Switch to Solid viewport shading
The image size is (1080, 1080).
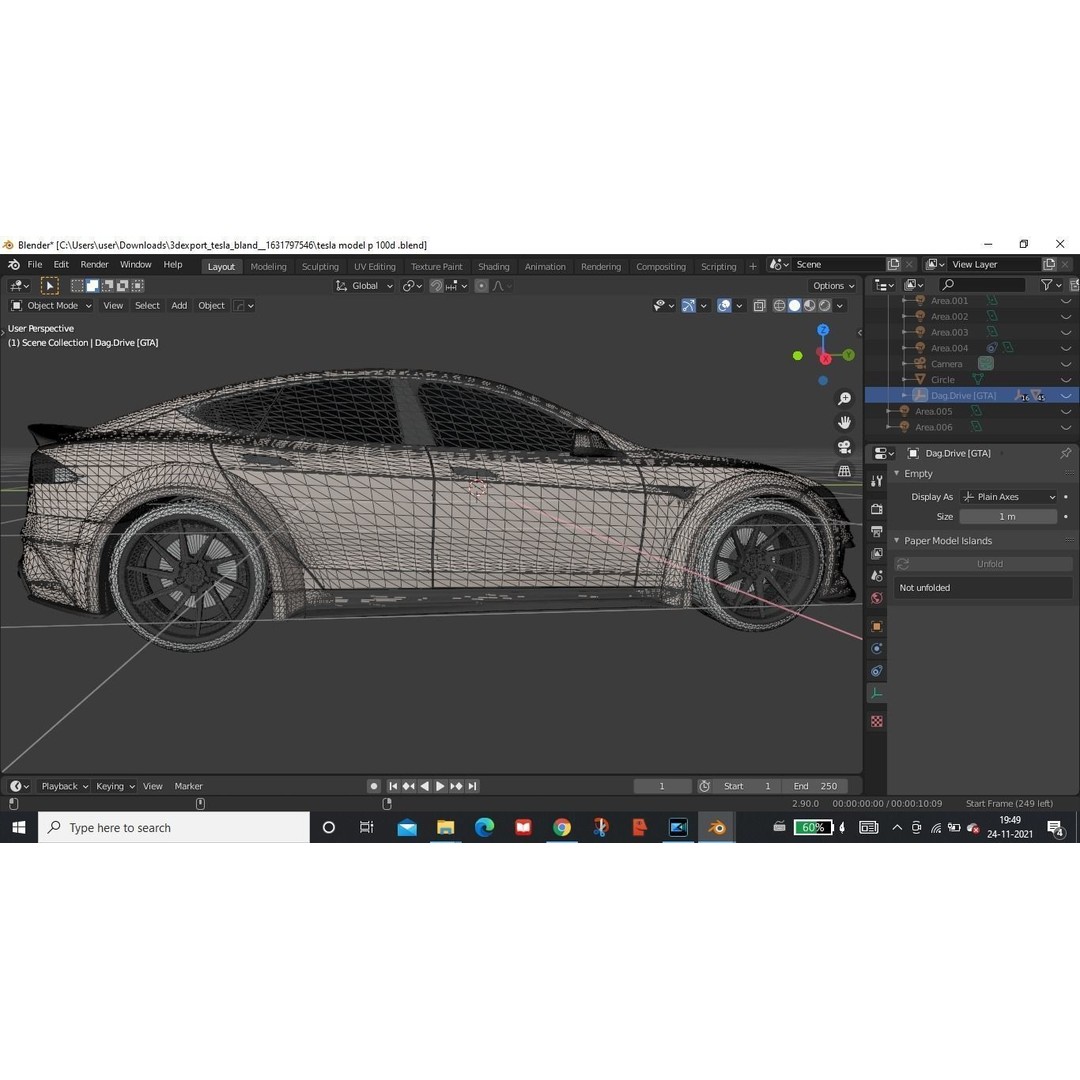(x=794, y=305)
